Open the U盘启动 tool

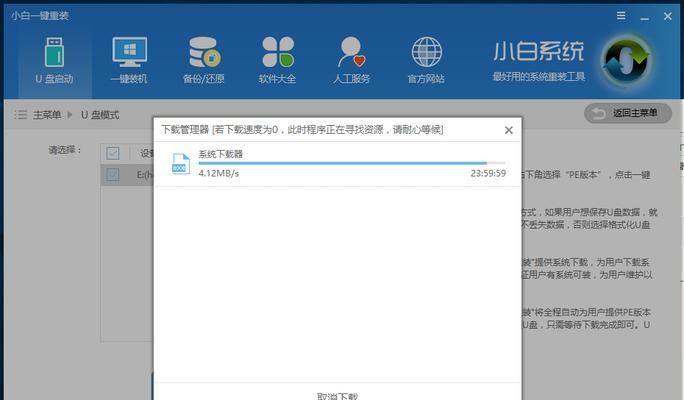point(55,61)
